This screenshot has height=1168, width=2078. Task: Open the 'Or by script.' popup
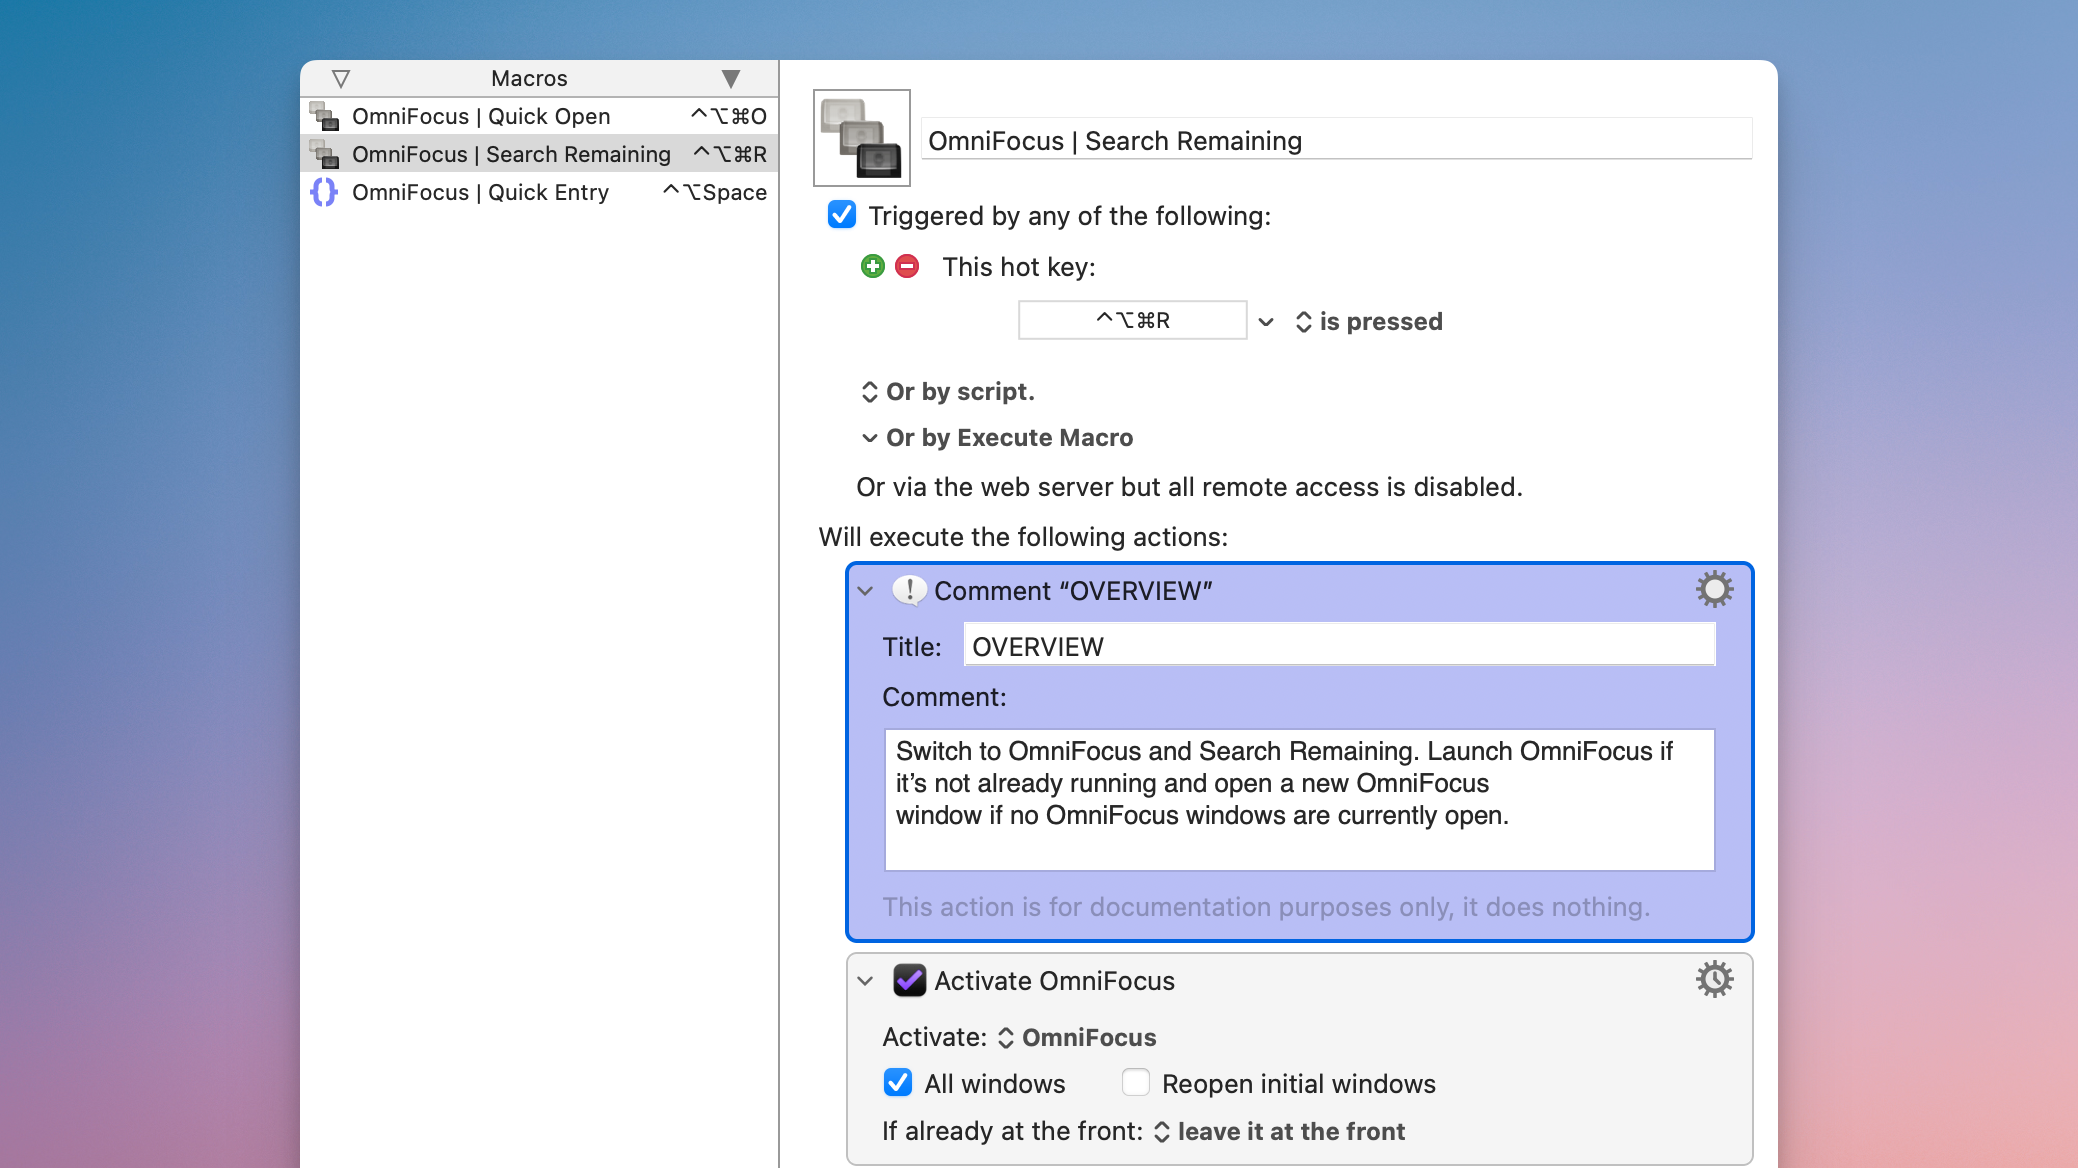point(948,392)
